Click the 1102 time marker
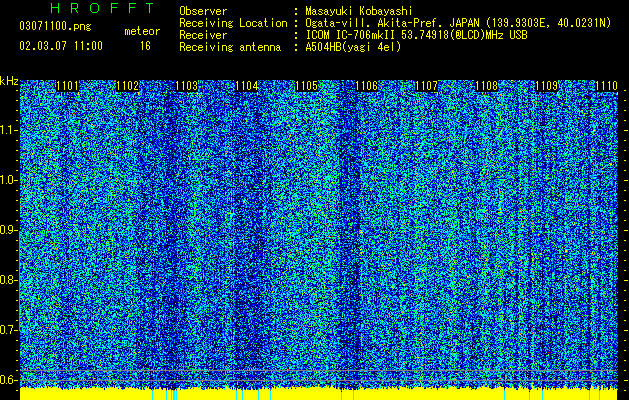Image resolution: width=629 pixels, height=400 pixels. pyautogui.click(x=127, y=86)
